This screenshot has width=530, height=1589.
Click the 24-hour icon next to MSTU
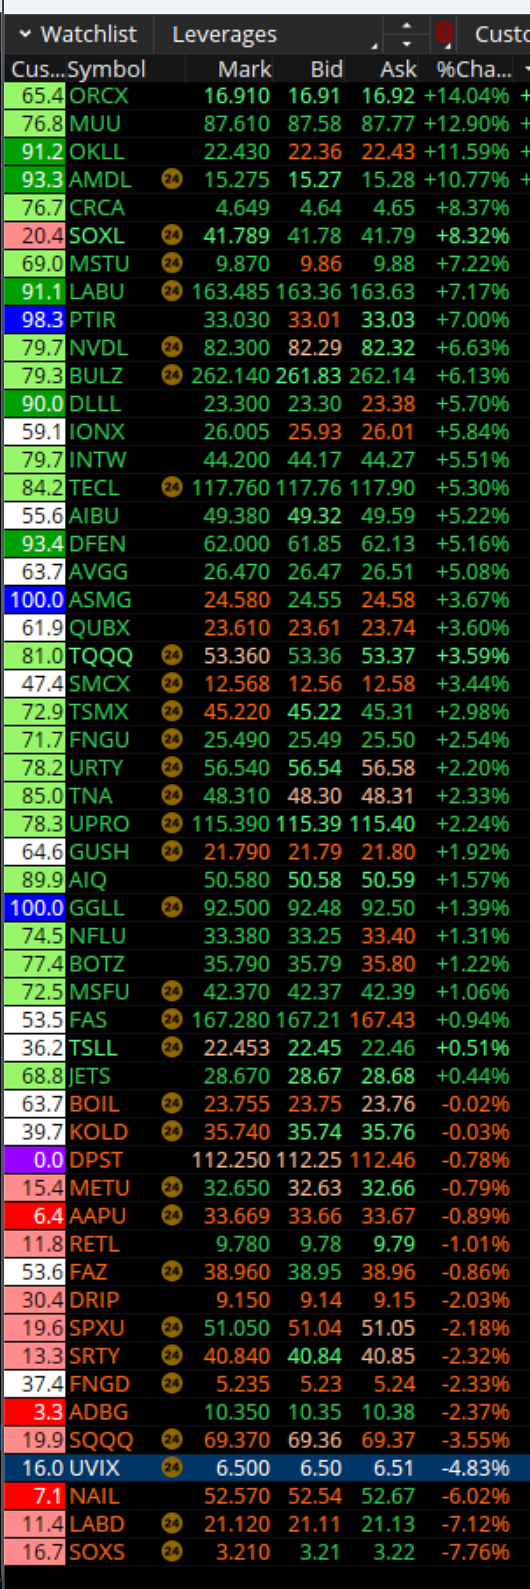(172, 264)
